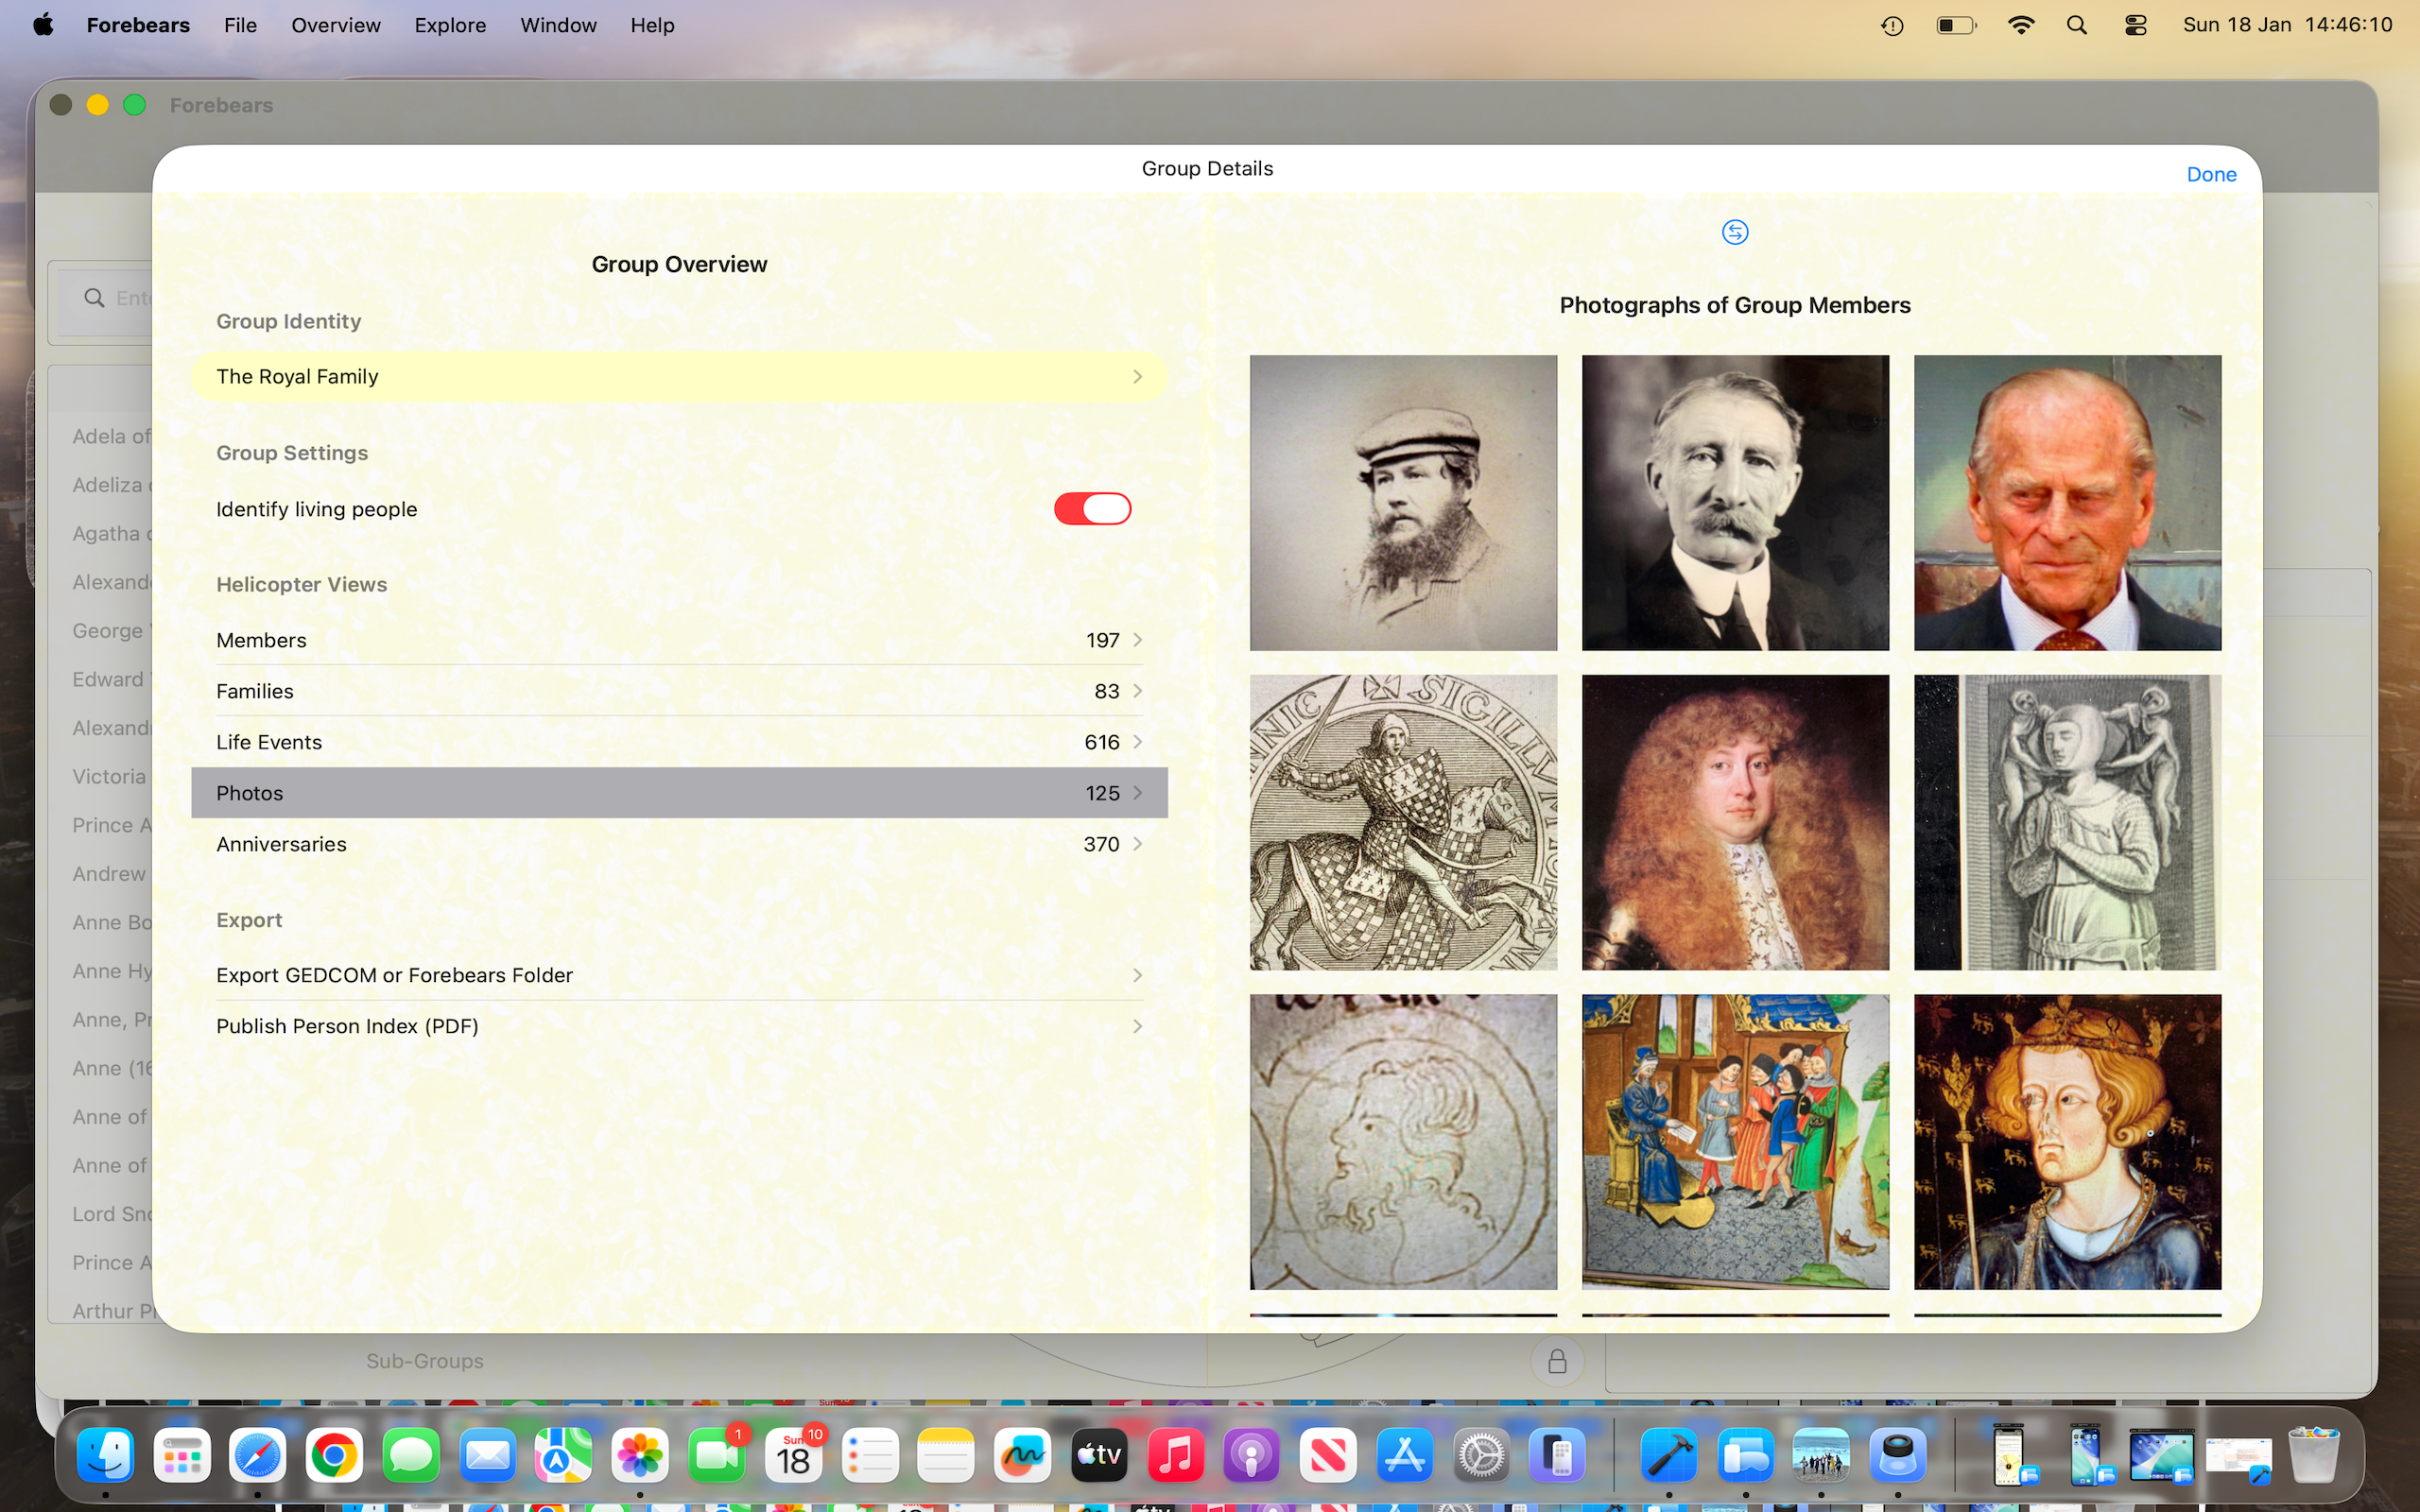Open App Store from the Dock

(1404, 1455)
